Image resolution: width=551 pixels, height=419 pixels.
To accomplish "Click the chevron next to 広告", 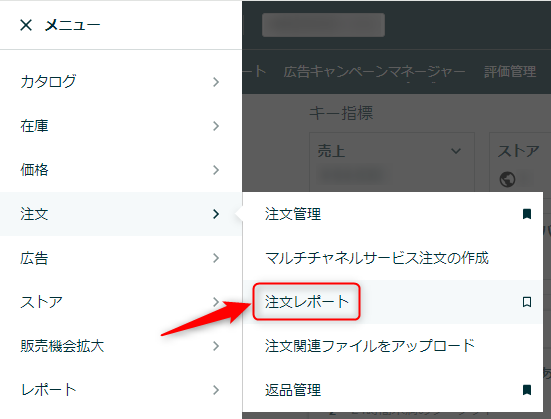I will (x=216, y=258).
